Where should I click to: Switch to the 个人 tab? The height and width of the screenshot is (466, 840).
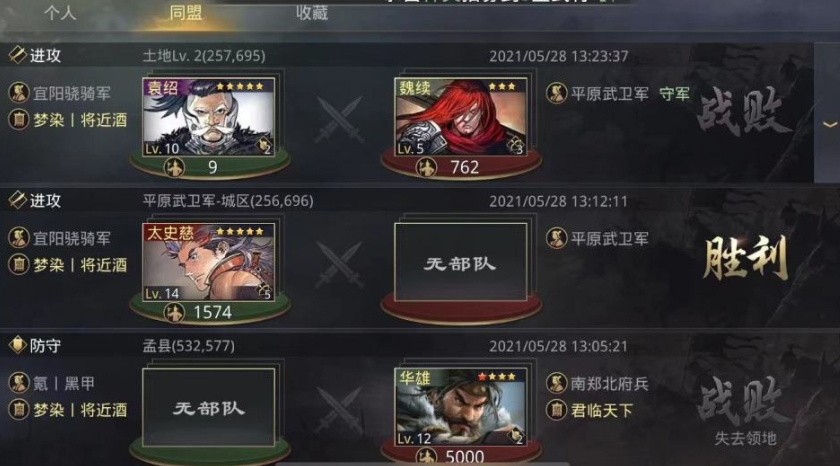click(x=60, y=13)
